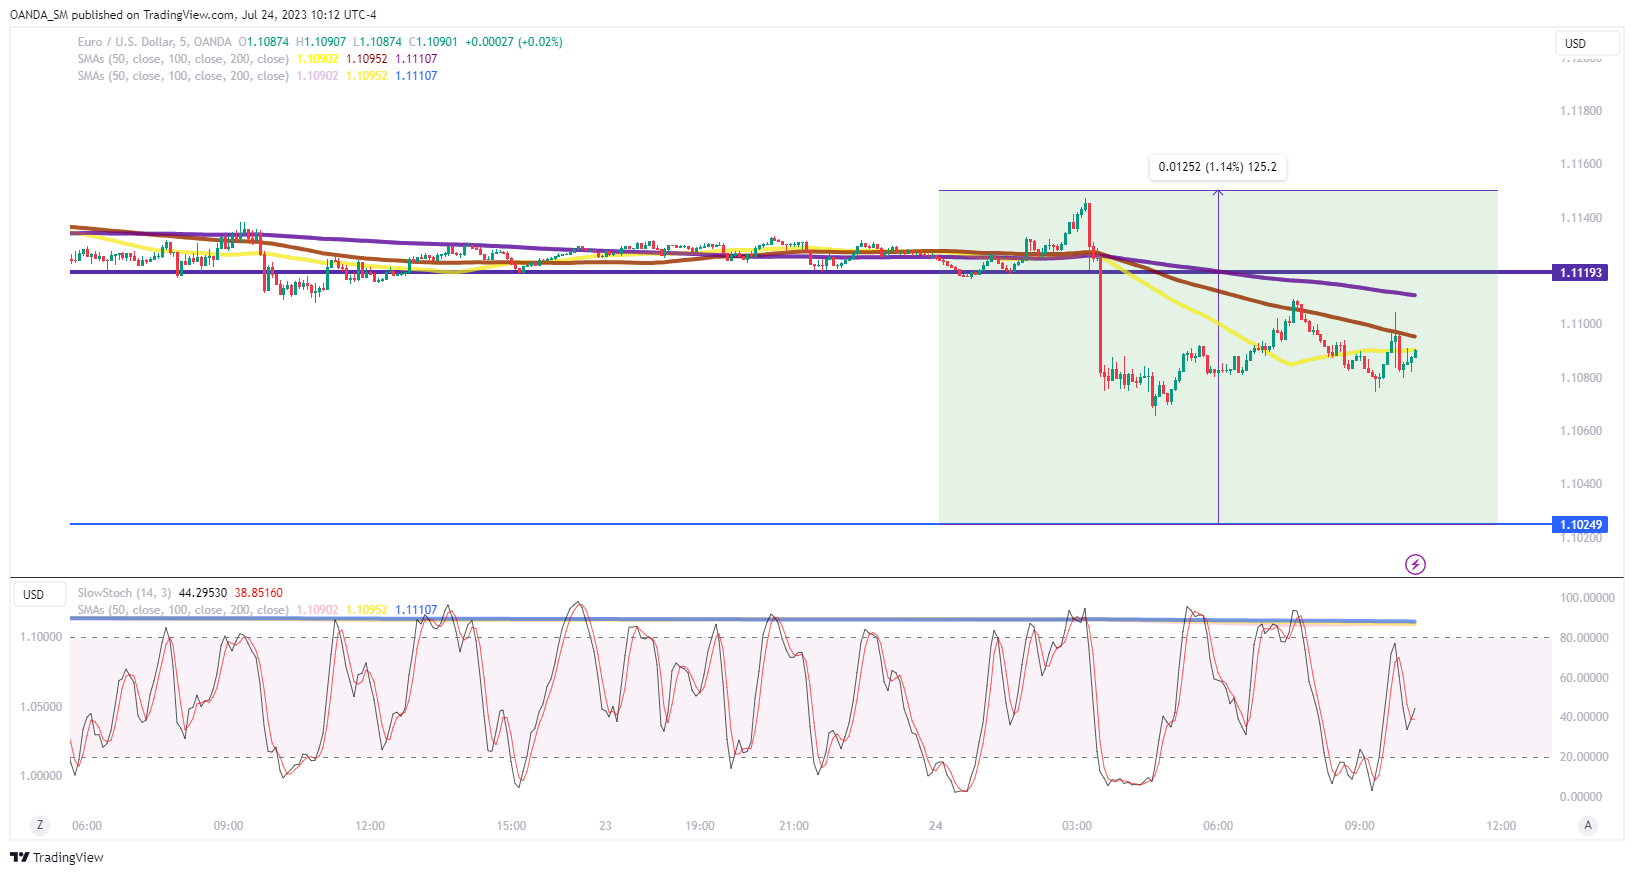Click the SlowStoch value 44.29530
The height and width of the screenshot is (875, 1634).
tap(203, 593)
